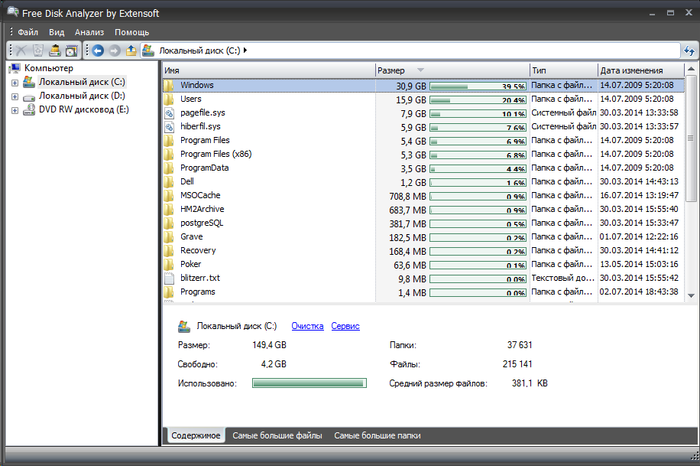Go up one folder level icon
The height and width of the screenshot is (466, 700).
click(x=131, y=50)
